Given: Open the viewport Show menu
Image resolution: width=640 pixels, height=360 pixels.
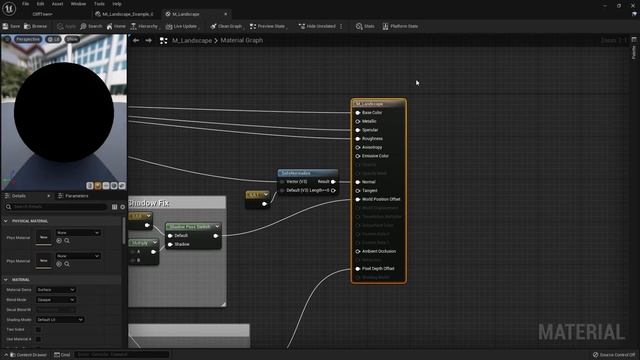Looking at the screenshot, I should 72,39.
